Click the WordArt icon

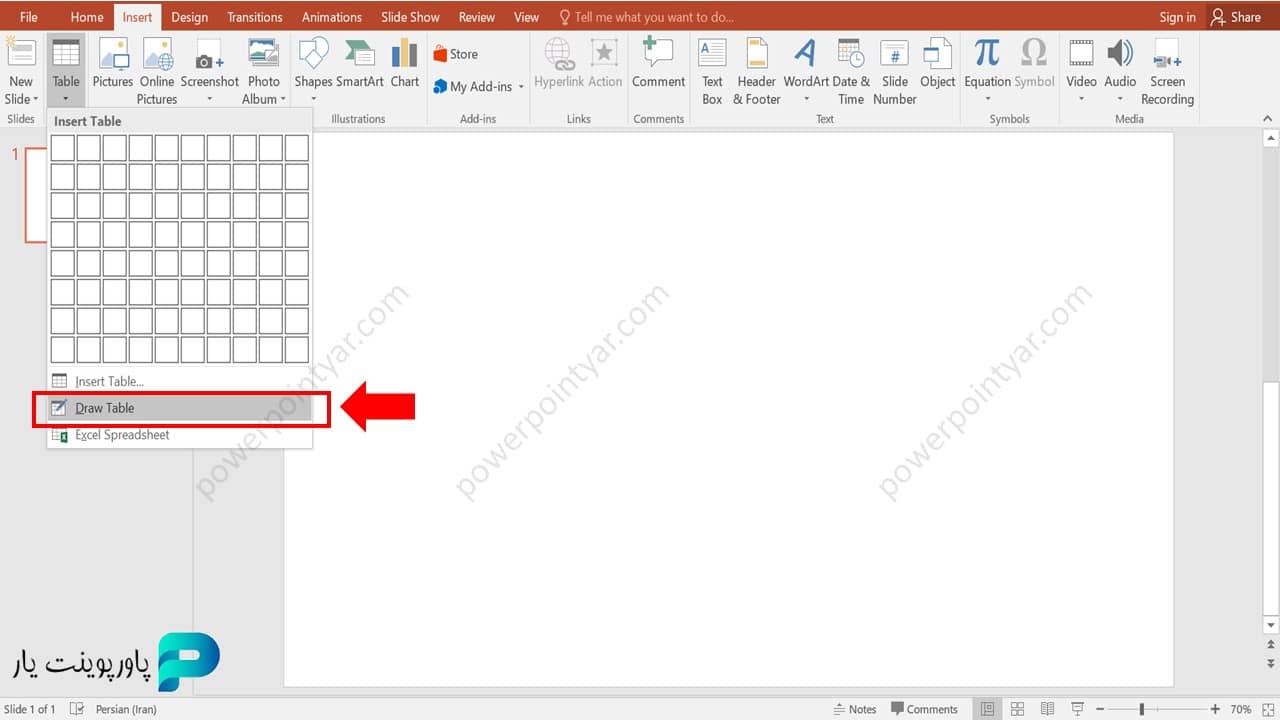tap(806, 52)
